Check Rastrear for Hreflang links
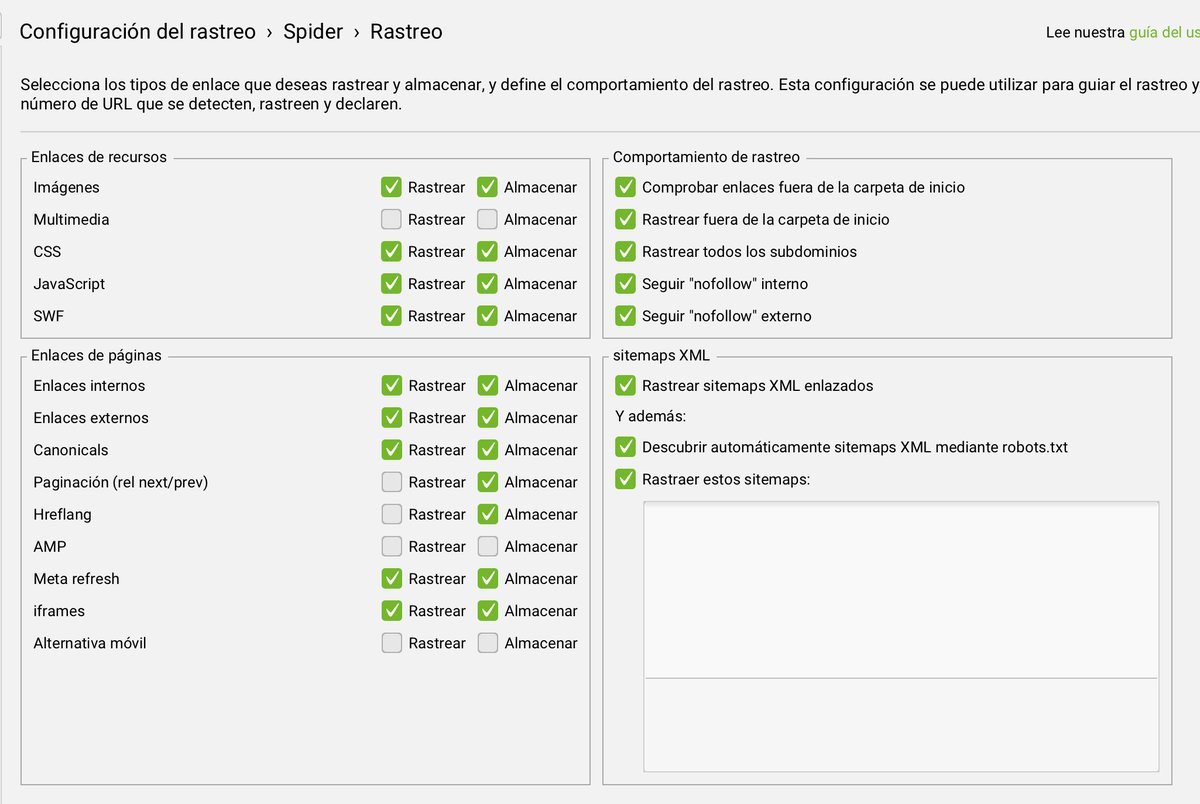 coord(391,514)
